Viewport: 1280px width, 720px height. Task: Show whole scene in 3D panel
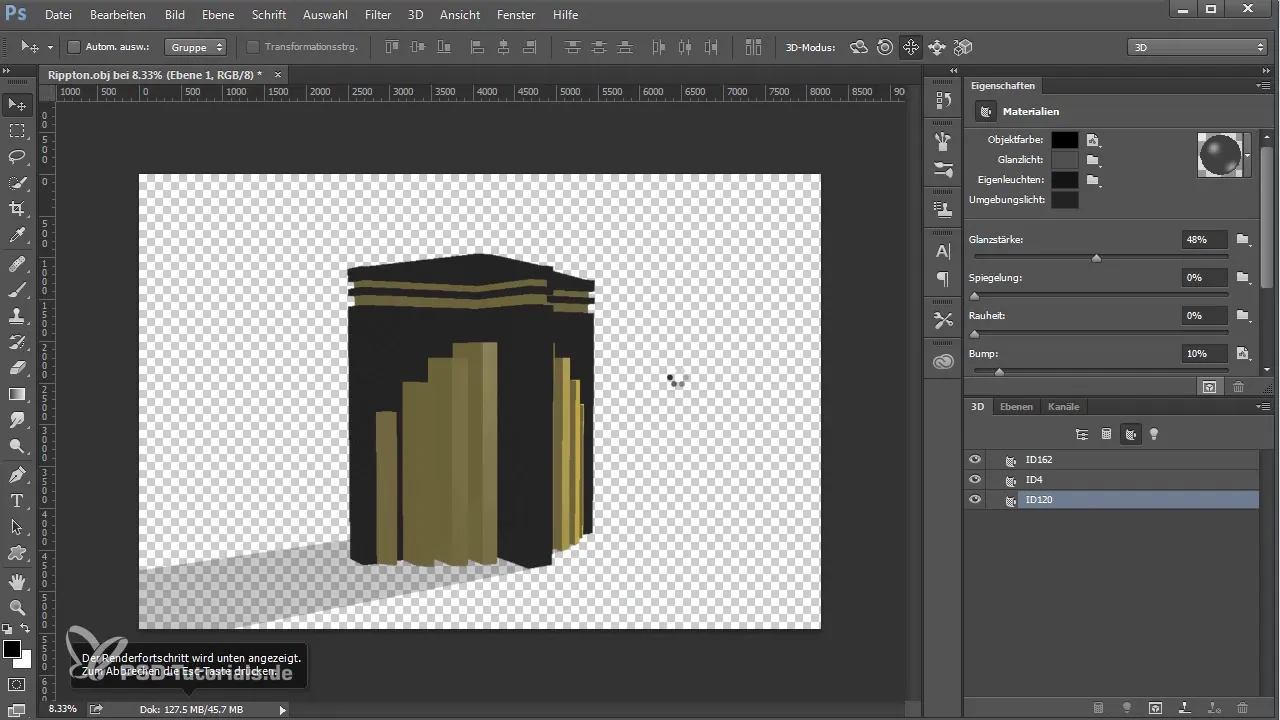pos(1081,434)
